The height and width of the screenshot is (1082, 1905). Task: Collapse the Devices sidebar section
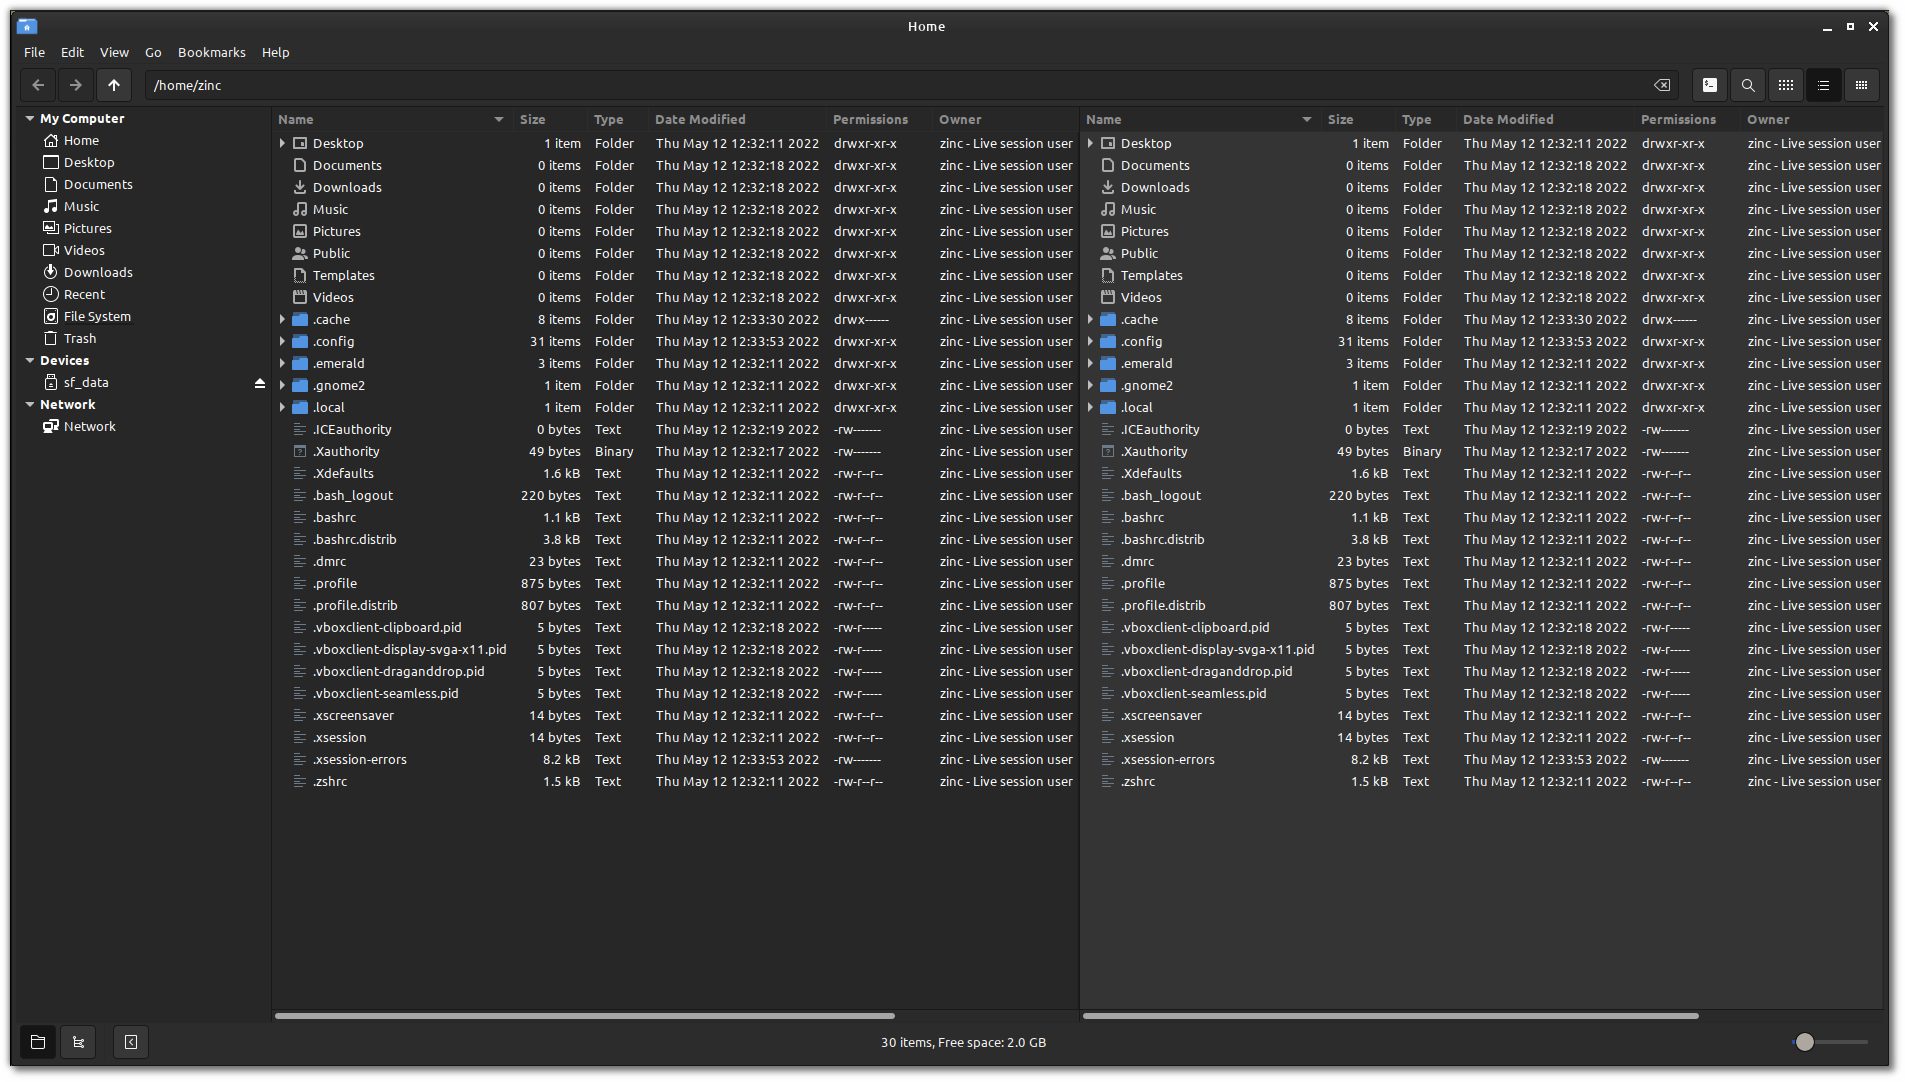click(x=30, y=360)
